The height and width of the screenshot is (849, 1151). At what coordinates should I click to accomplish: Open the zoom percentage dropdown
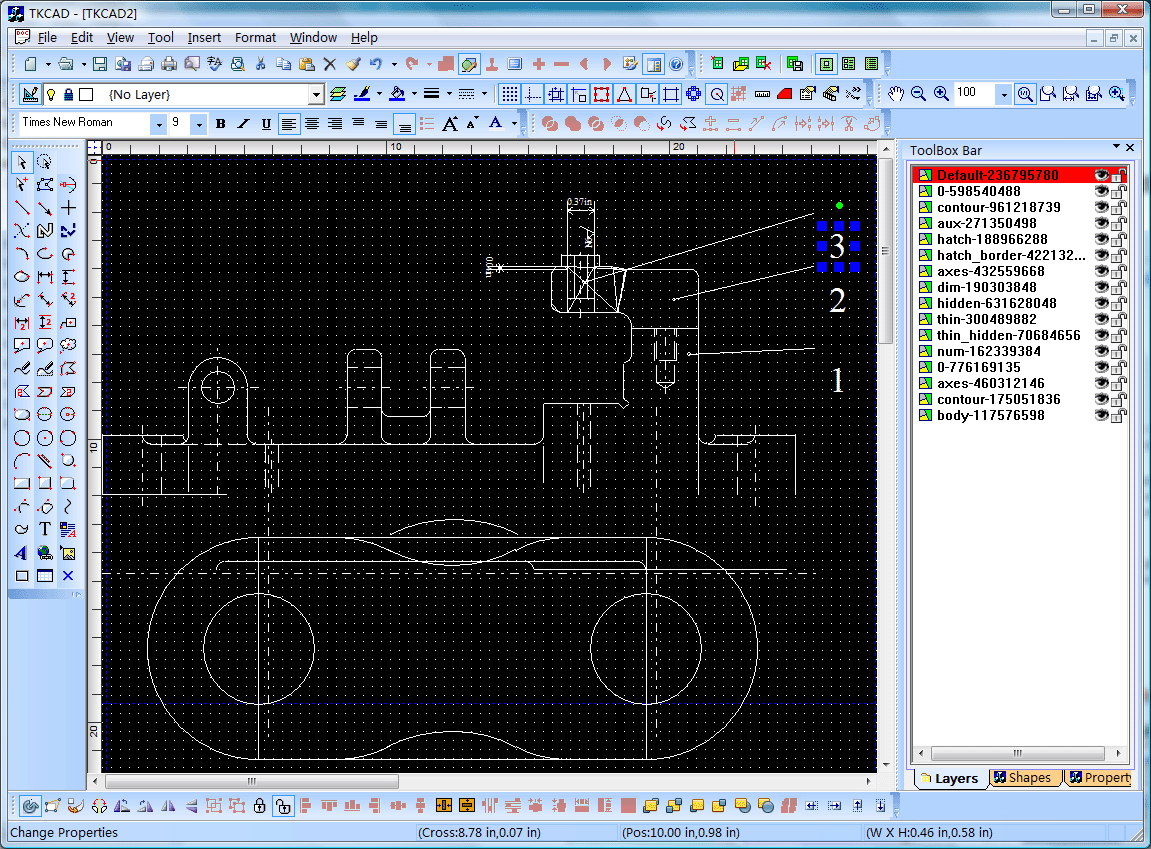pos(1003,95)
